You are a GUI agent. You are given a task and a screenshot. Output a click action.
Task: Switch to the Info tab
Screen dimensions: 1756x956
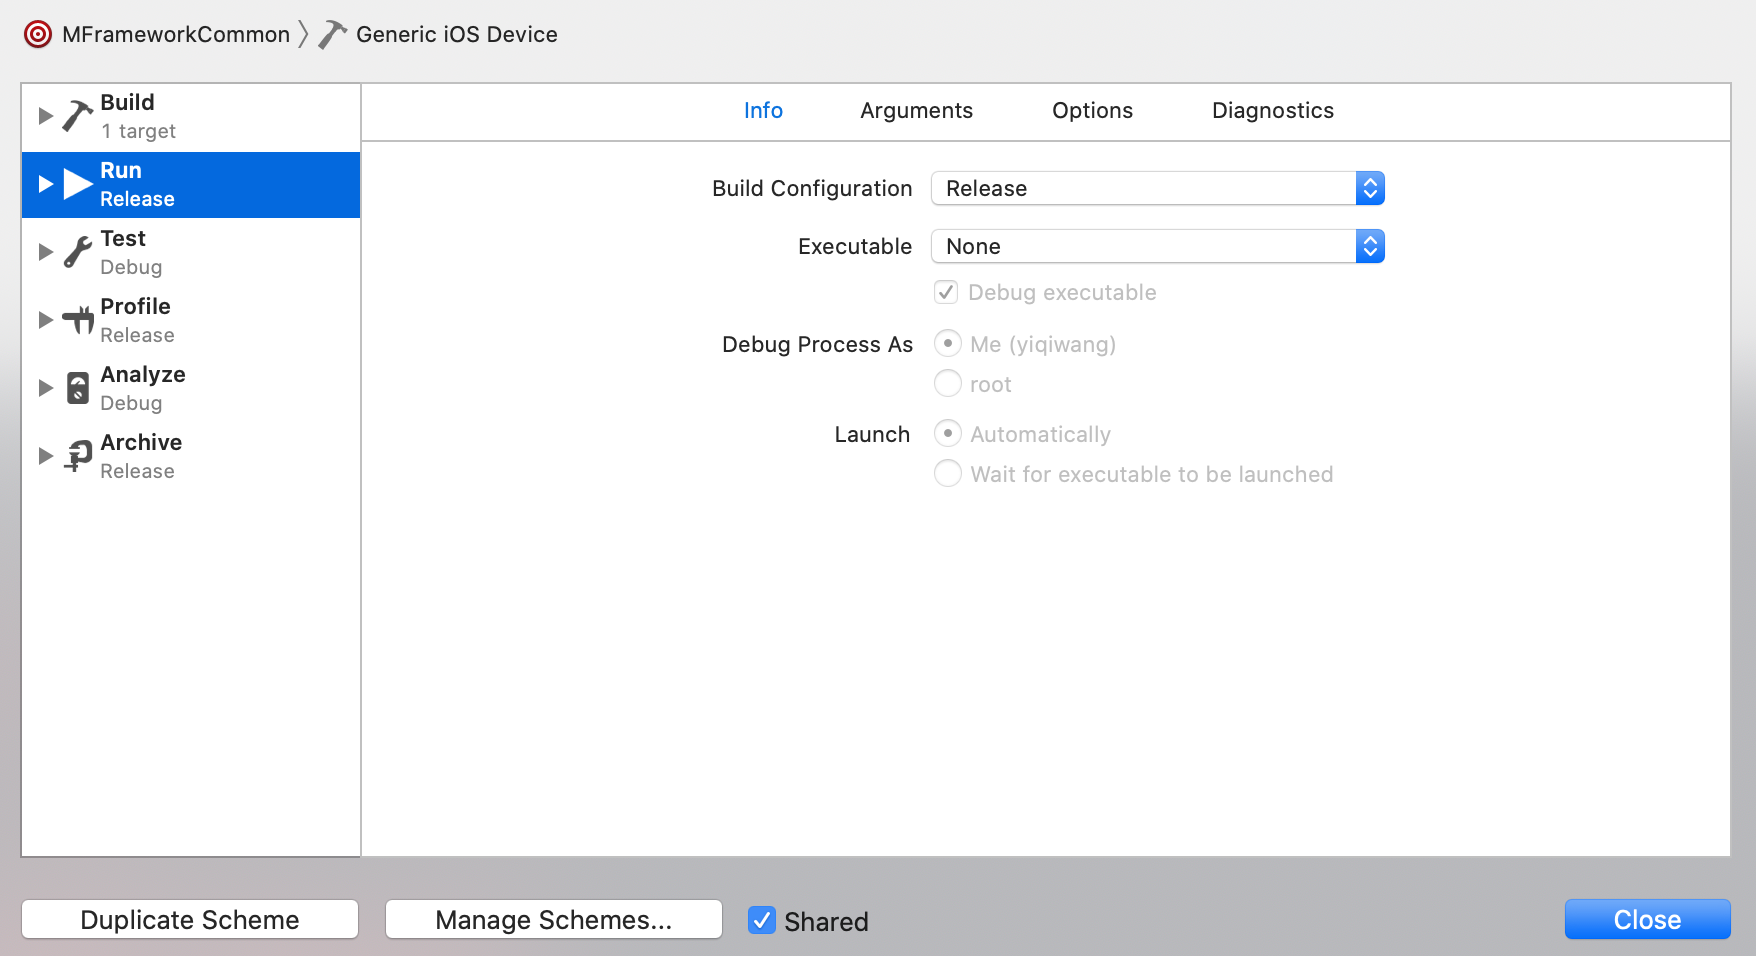click(x=763, y=110)
